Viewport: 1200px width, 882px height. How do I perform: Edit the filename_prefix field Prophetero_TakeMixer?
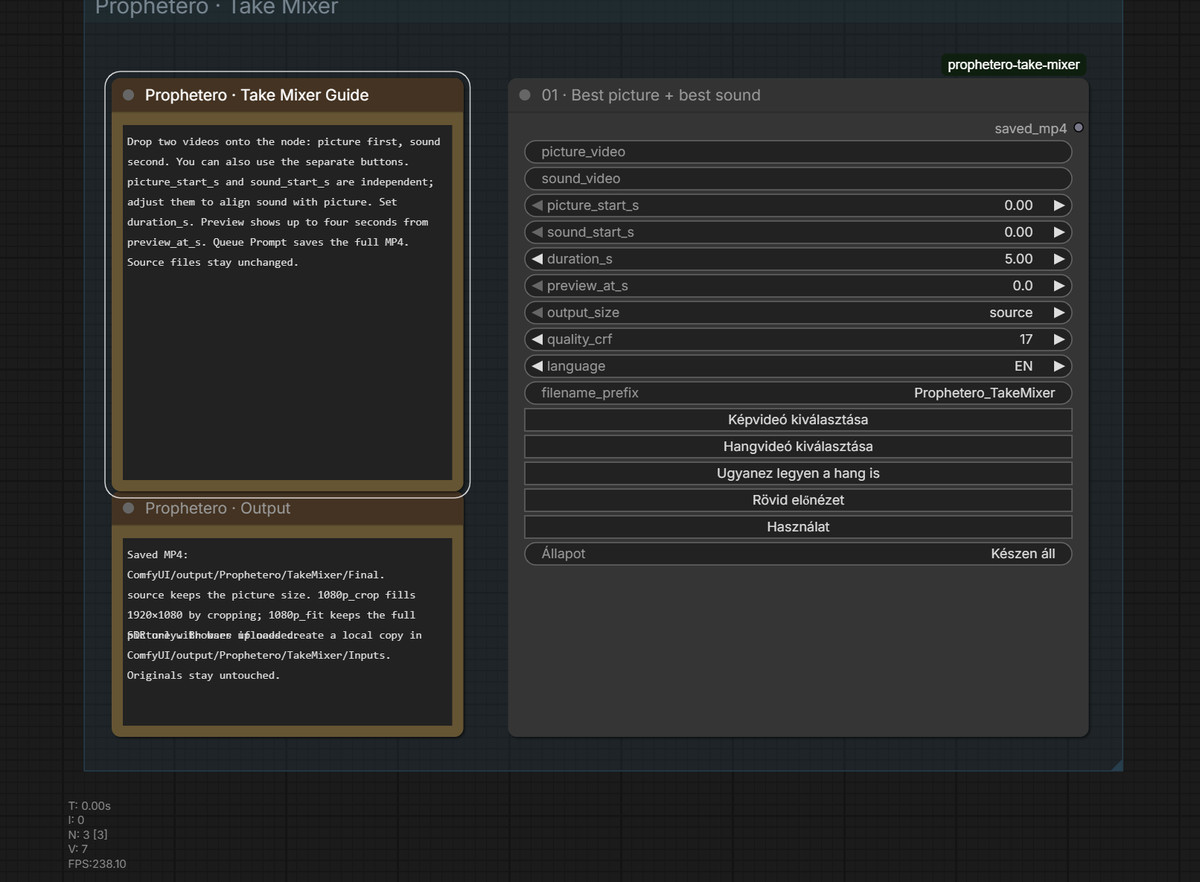point(798,393)
